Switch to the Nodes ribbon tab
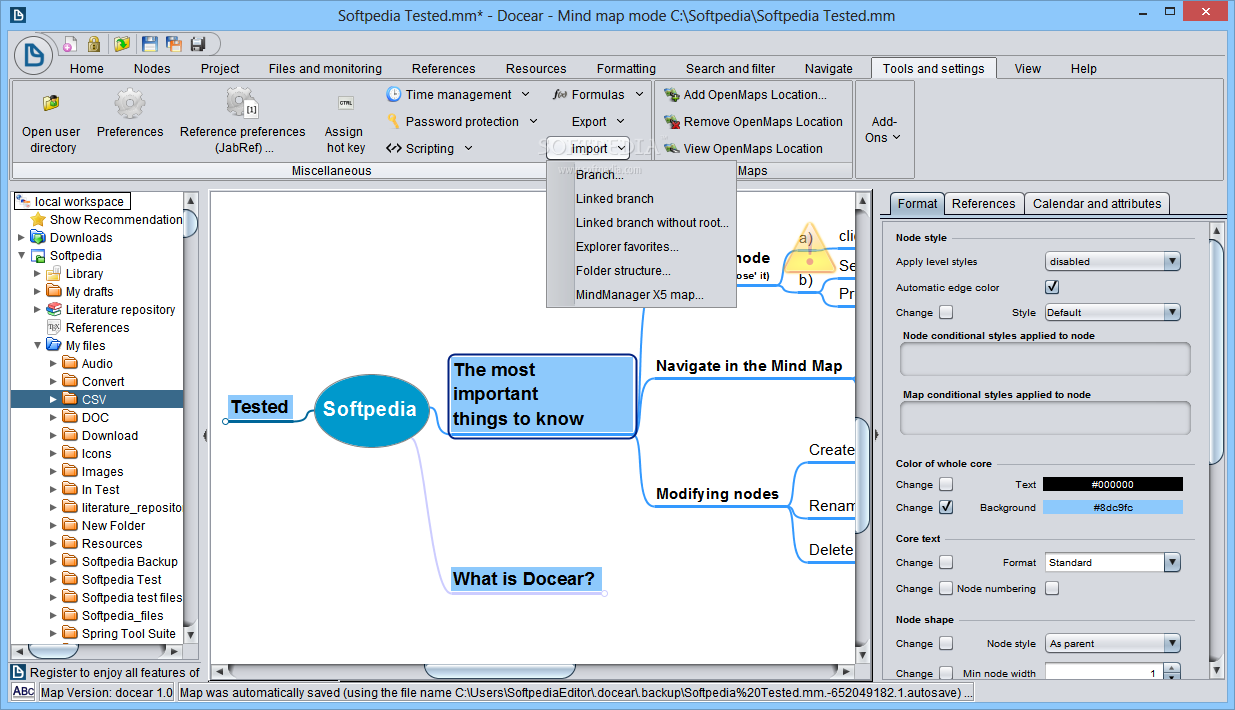The image size is (1235, 710). [x=152, y=68]
